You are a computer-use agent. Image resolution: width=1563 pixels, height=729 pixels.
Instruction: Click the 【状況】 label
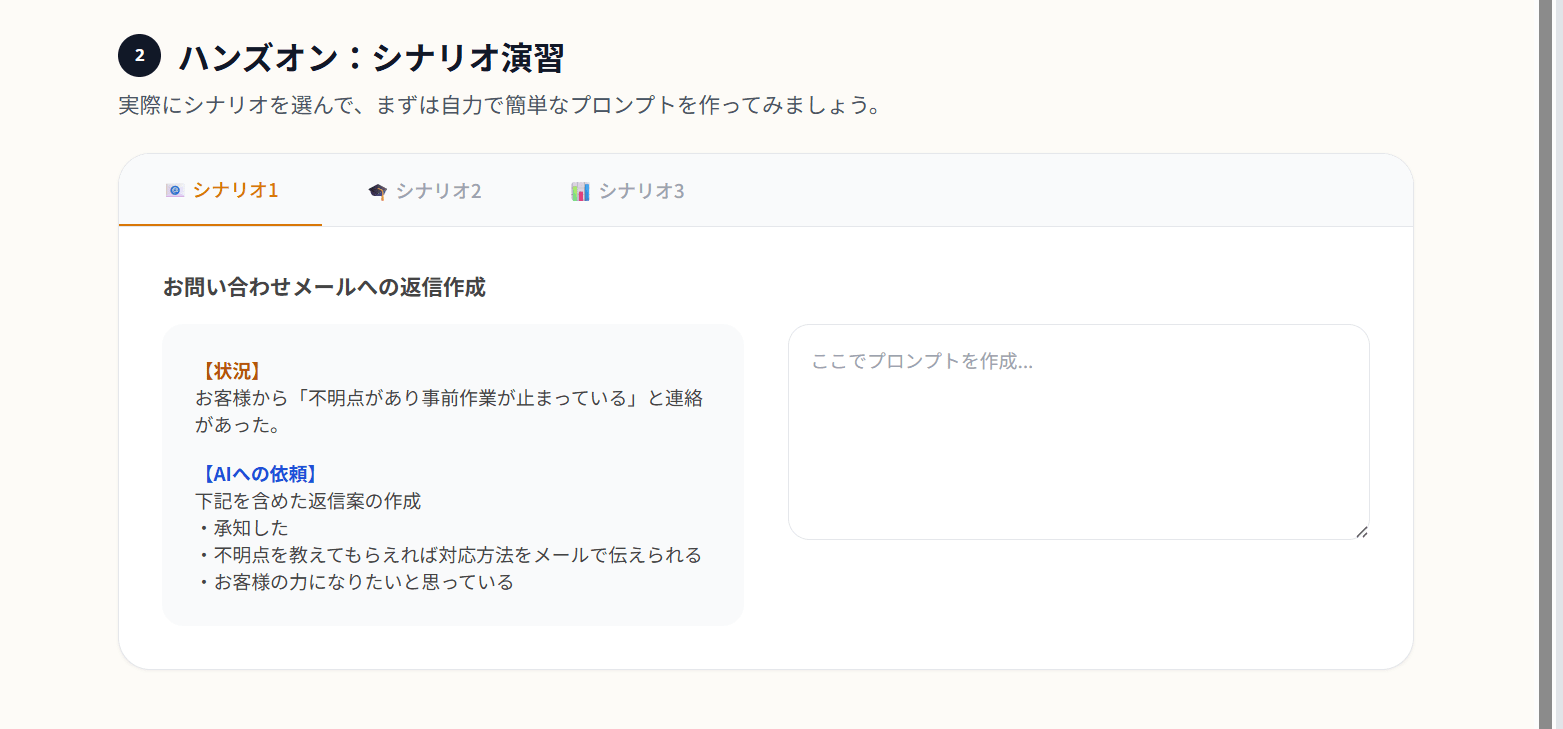click(x=231, y=371)
